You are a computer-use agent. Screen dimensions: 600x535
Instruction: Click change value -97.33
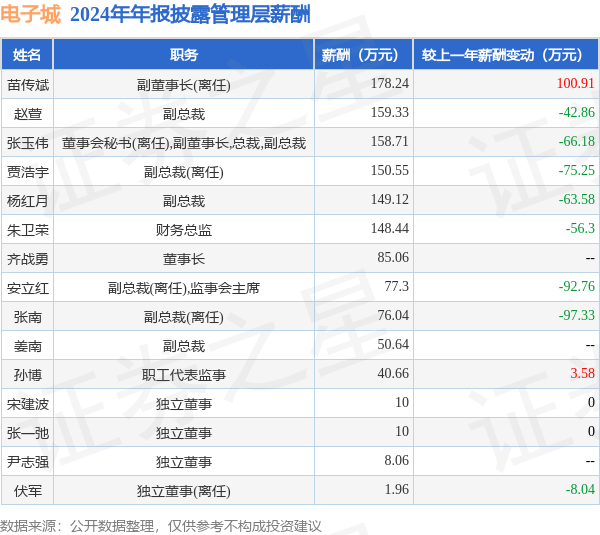577,315
